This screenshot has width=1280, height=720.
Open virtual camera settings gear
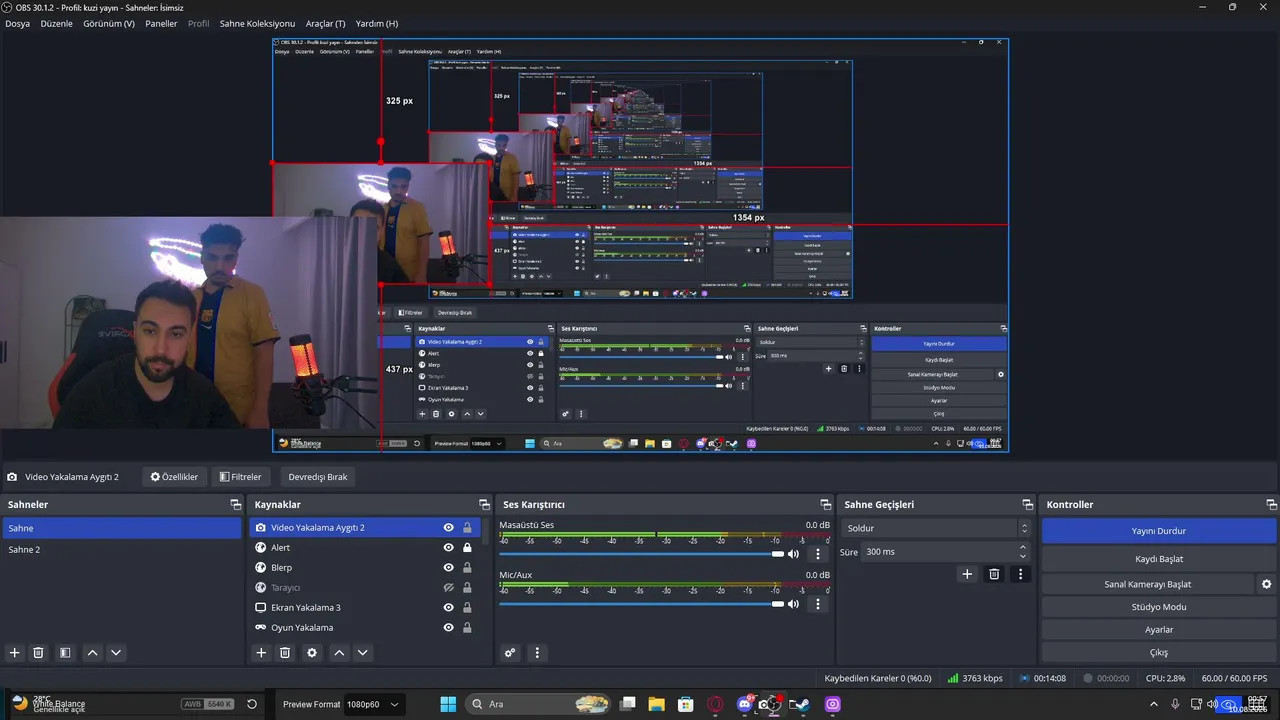click(1267, 584)
